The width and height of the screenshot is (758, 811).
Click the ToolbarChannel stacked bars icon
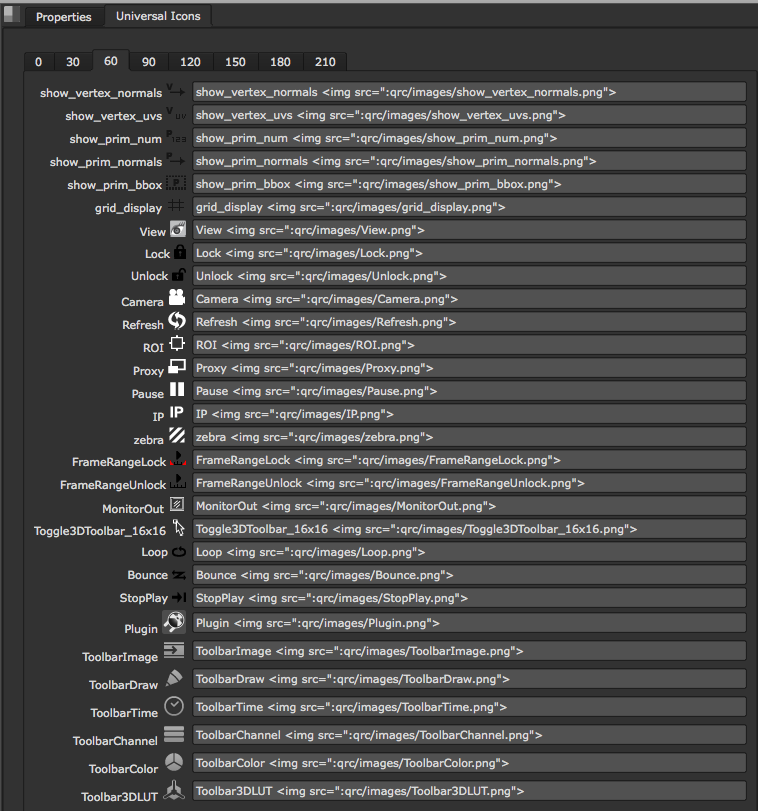[x=174, y=733]
